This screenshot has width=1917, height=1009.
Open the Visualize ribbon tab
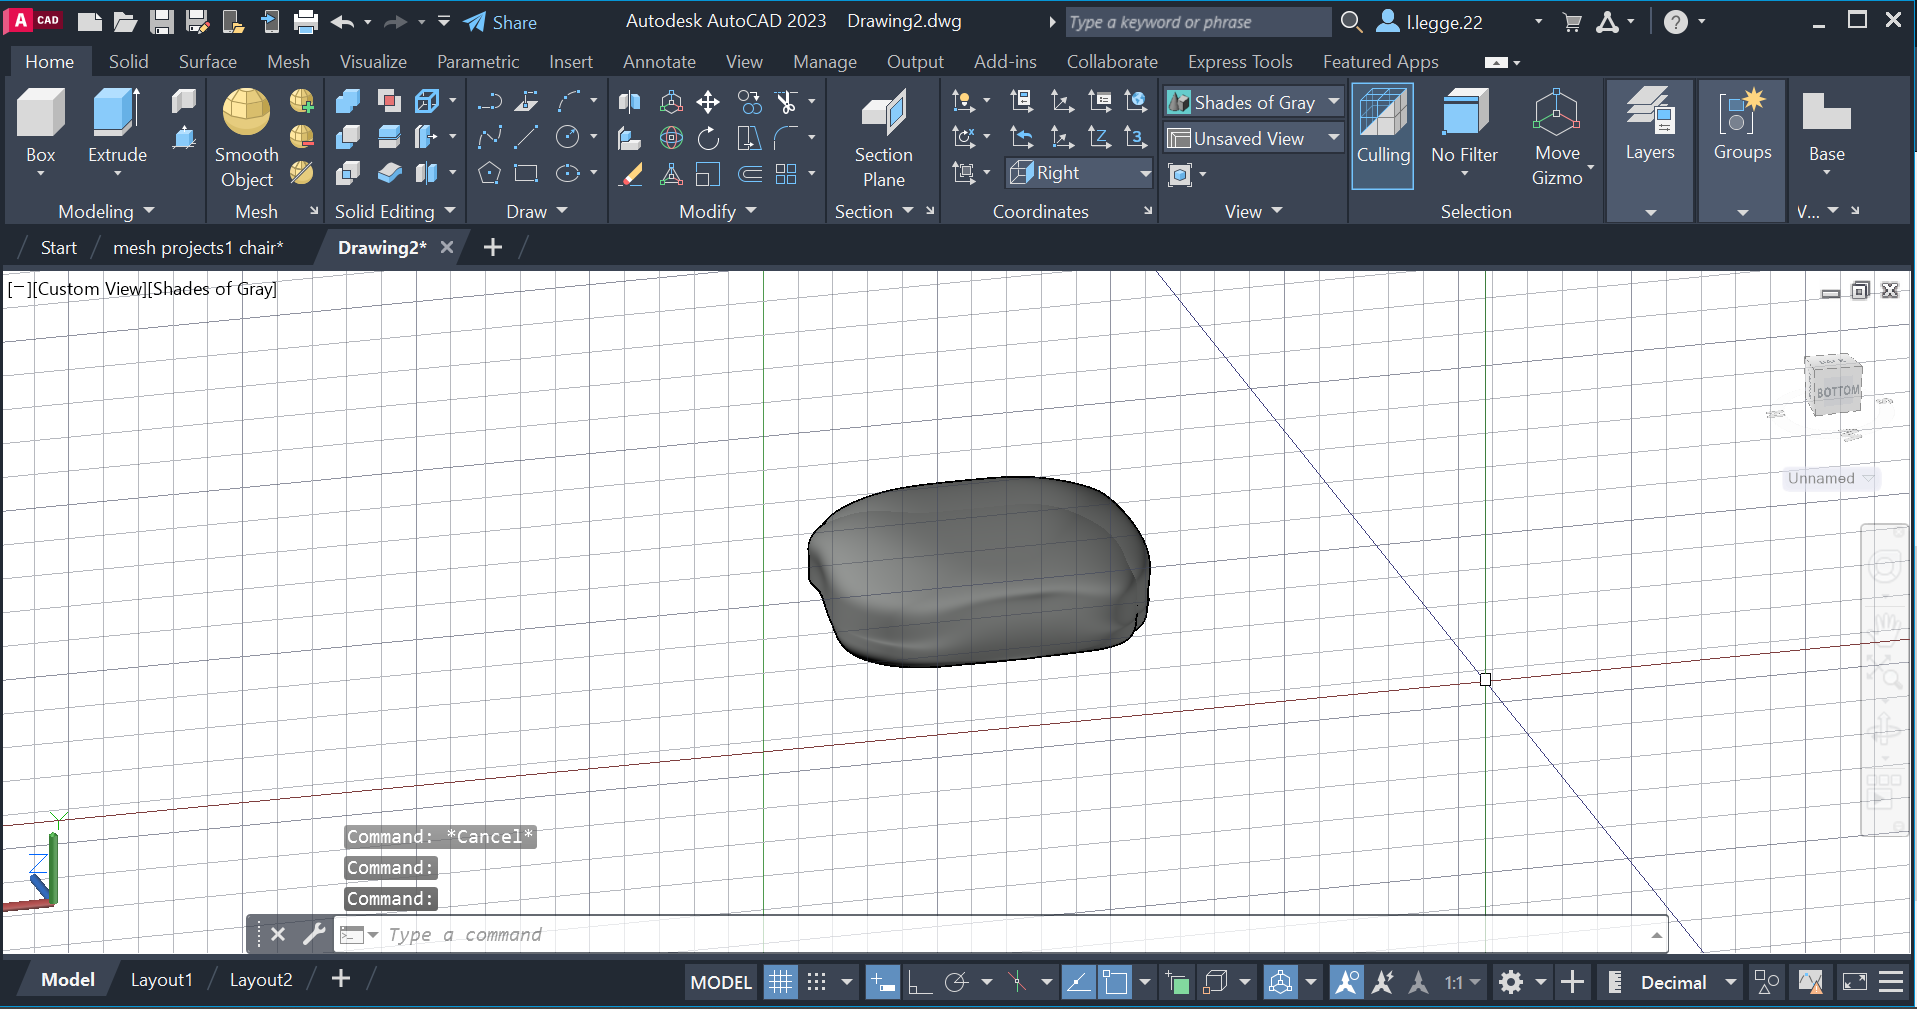[x=373, y=61]
